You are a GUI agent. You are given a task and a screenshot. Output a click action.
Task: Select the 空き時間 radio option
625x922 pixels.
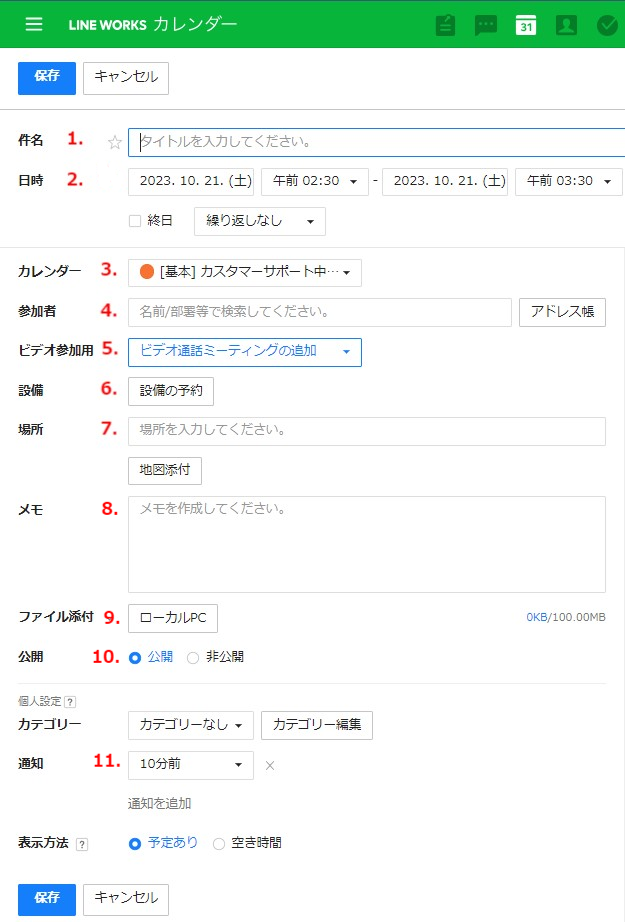(x=219, y=844)
